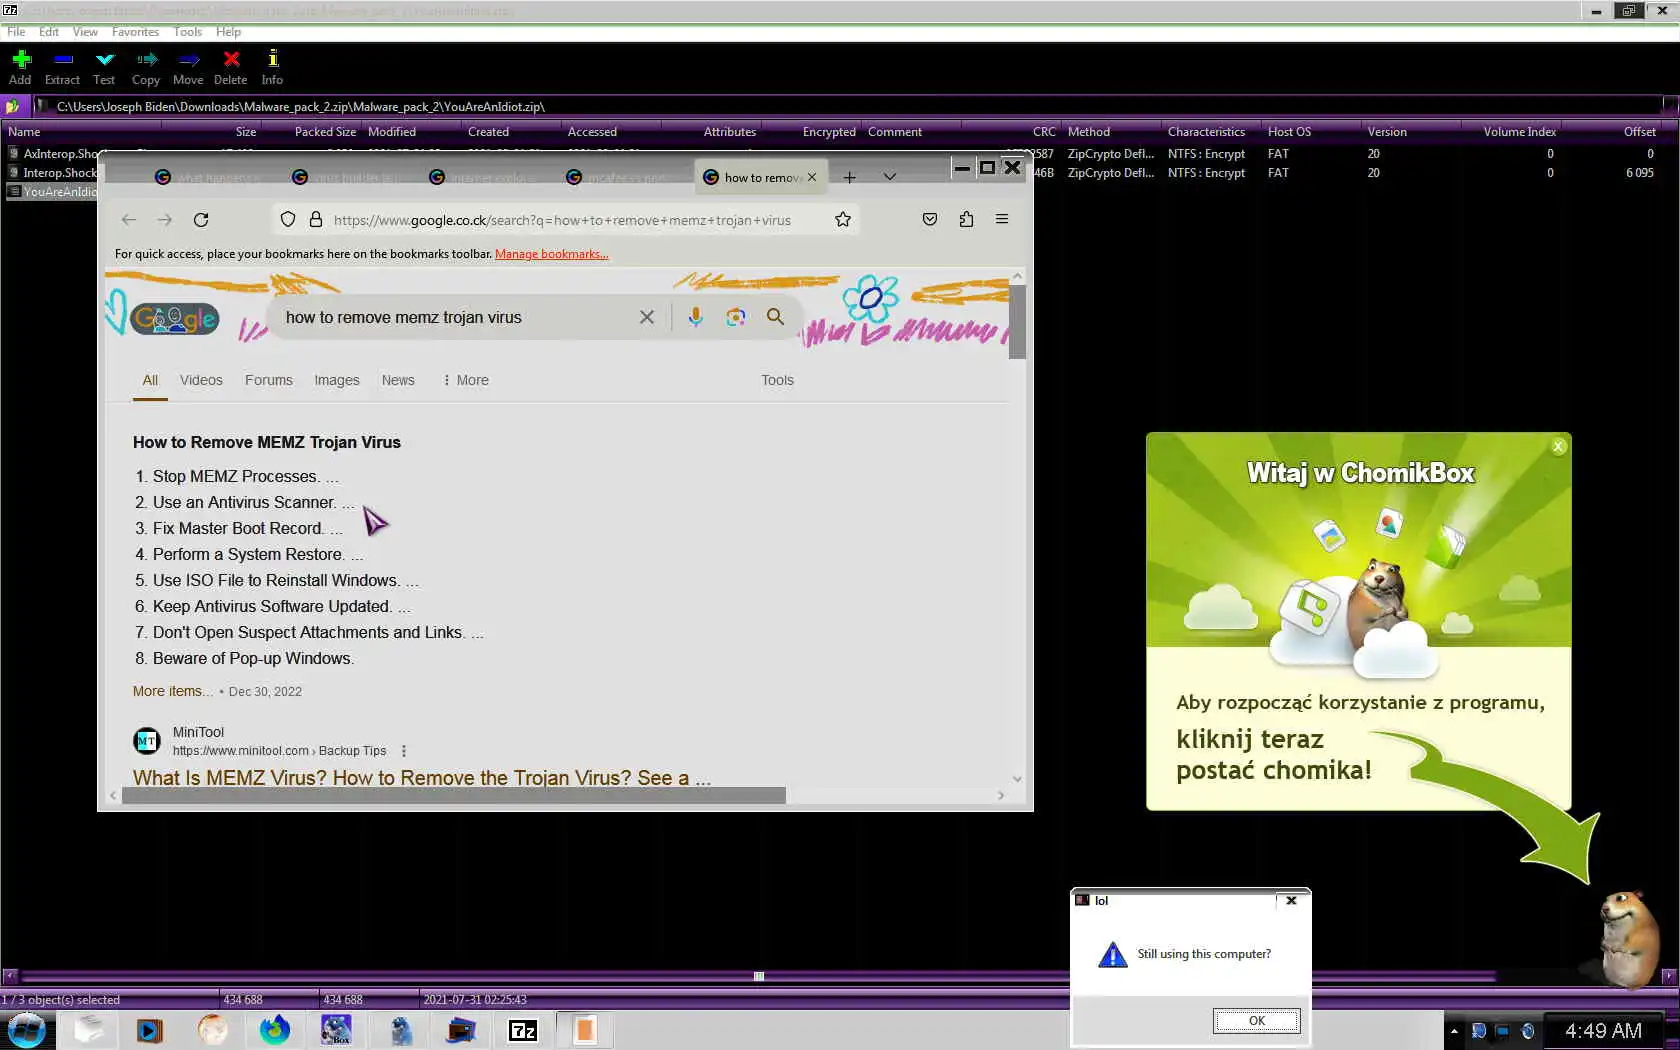Viewport: 1680px width, 1050px height.
Task: Open the 7-Zip Edit menu
Action: (x=49, y=32)
